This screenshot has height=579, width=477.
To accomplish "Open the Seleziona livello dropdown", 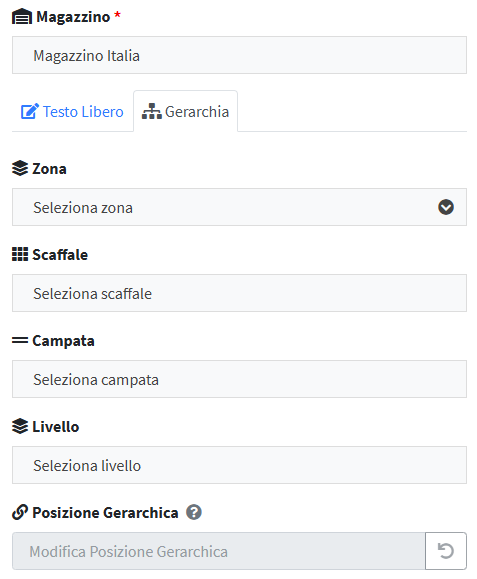I will (239, 465).
